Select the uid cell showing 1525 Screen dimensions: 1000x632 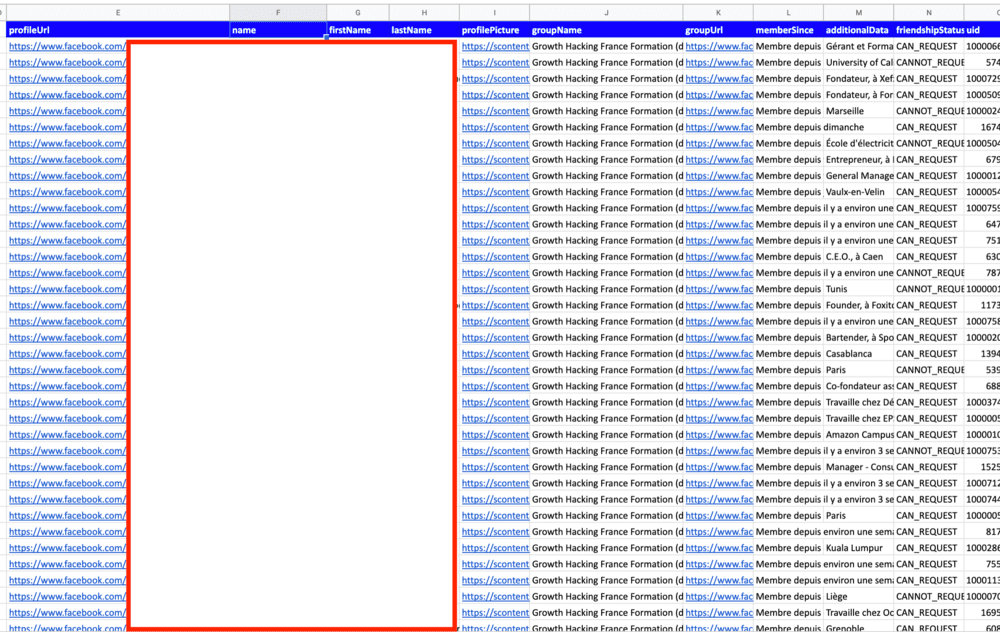(x=982, y=467)
